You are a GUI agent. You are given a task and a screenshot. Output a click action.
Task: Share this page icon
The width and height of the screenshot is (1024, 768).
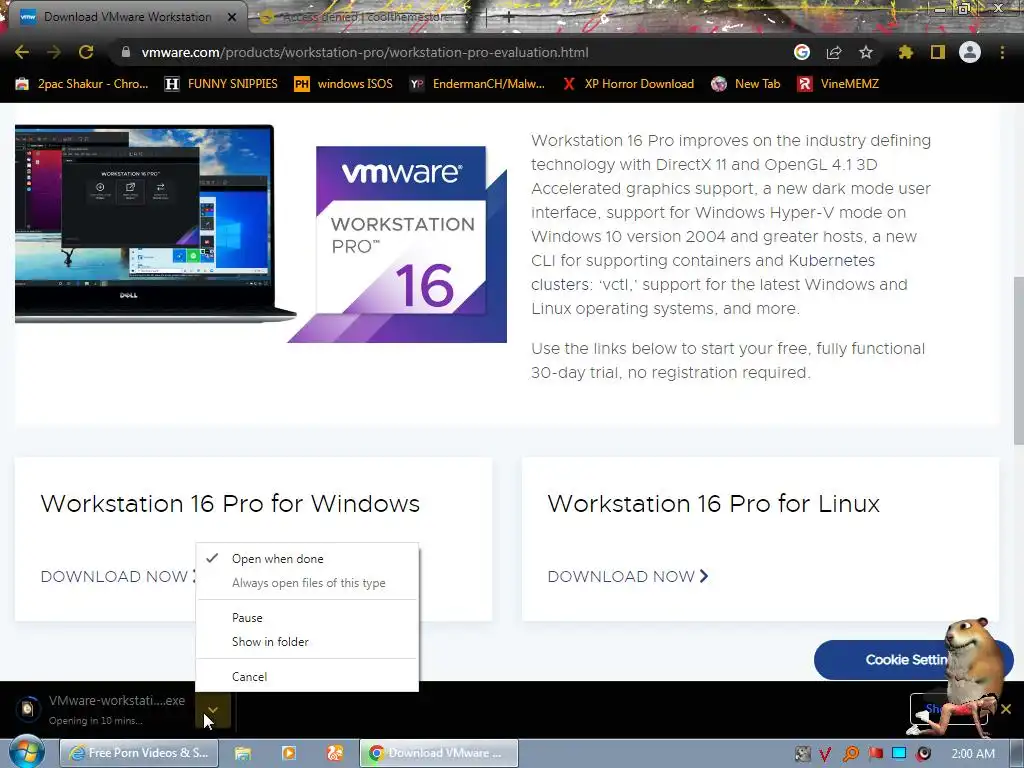pyautogui.click(x=834, y=52)
